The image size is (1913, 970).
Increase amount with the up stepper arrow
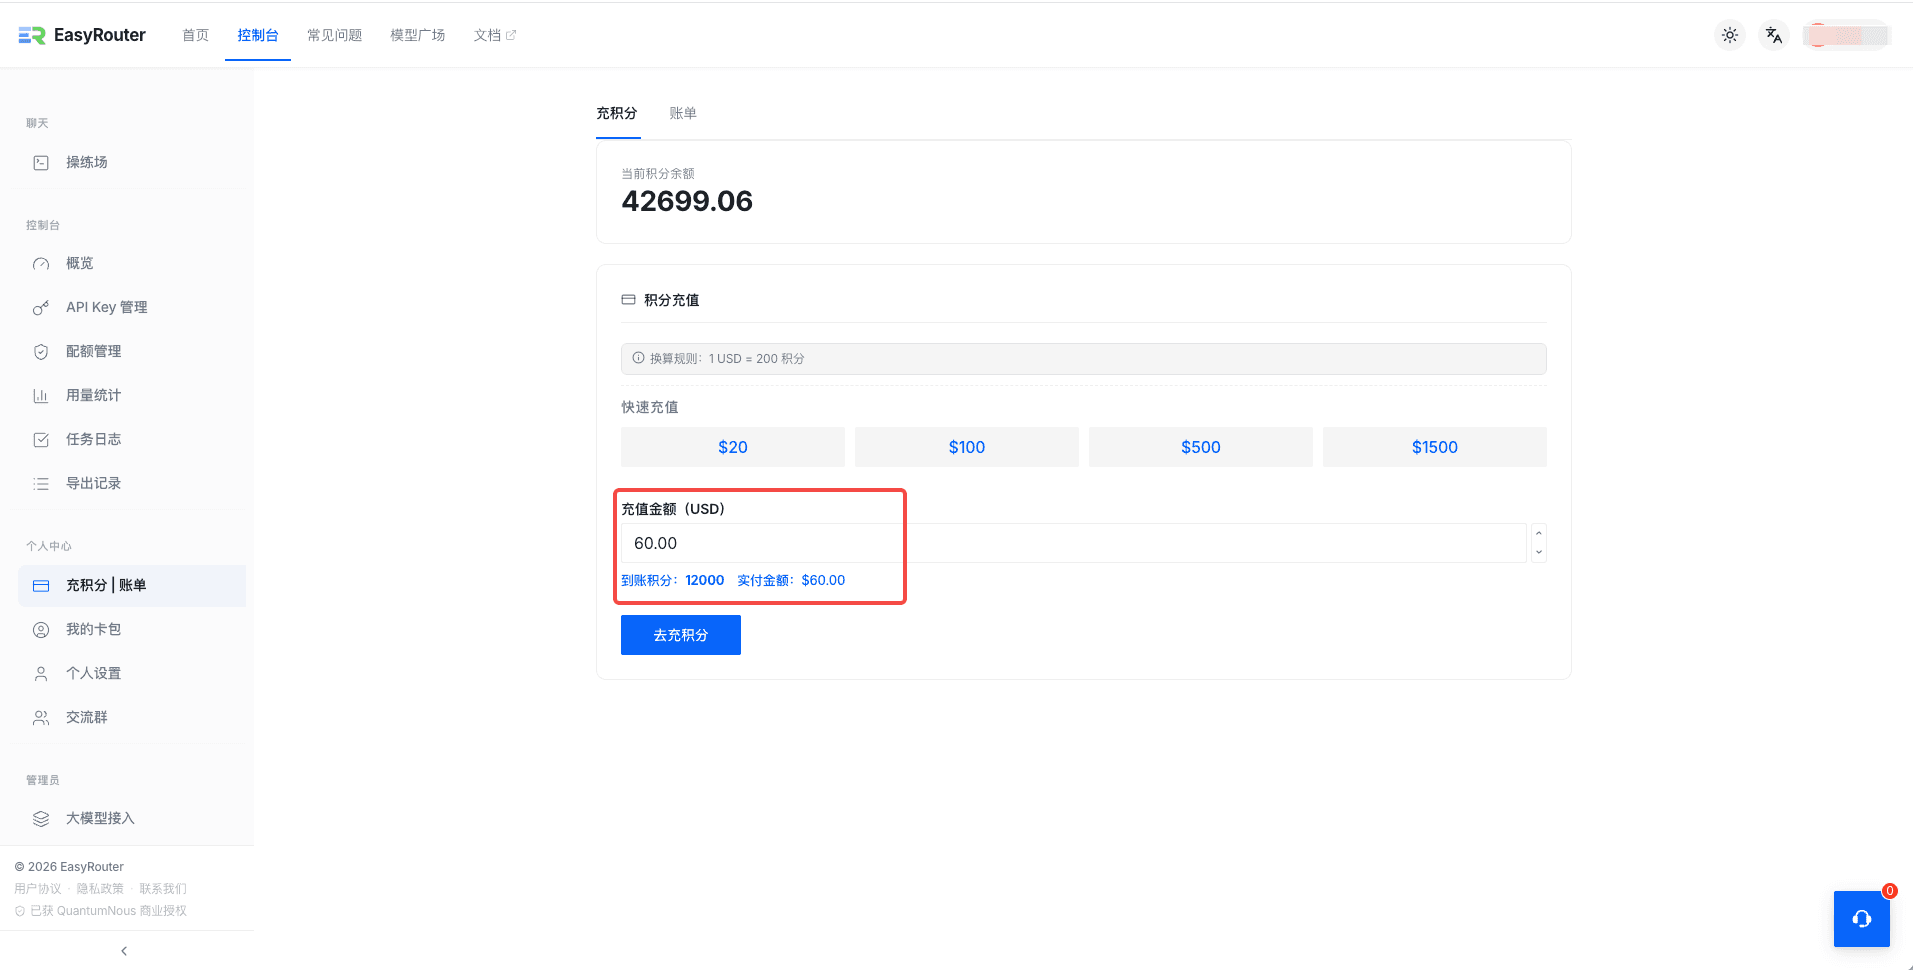pyautogui.click(x=1539, y=533)
